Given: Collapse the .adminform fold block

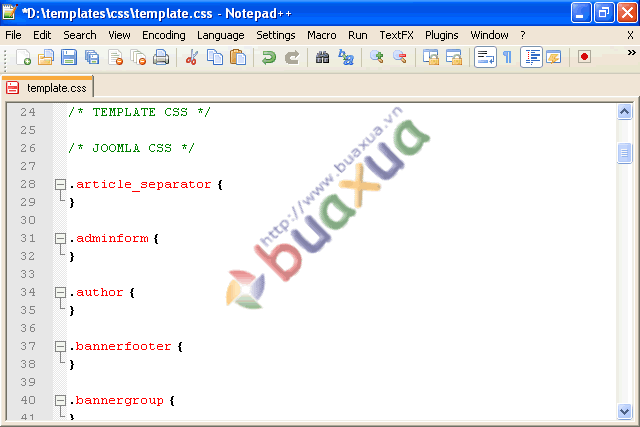Looking at the screenshot, I should coord(60,238).
